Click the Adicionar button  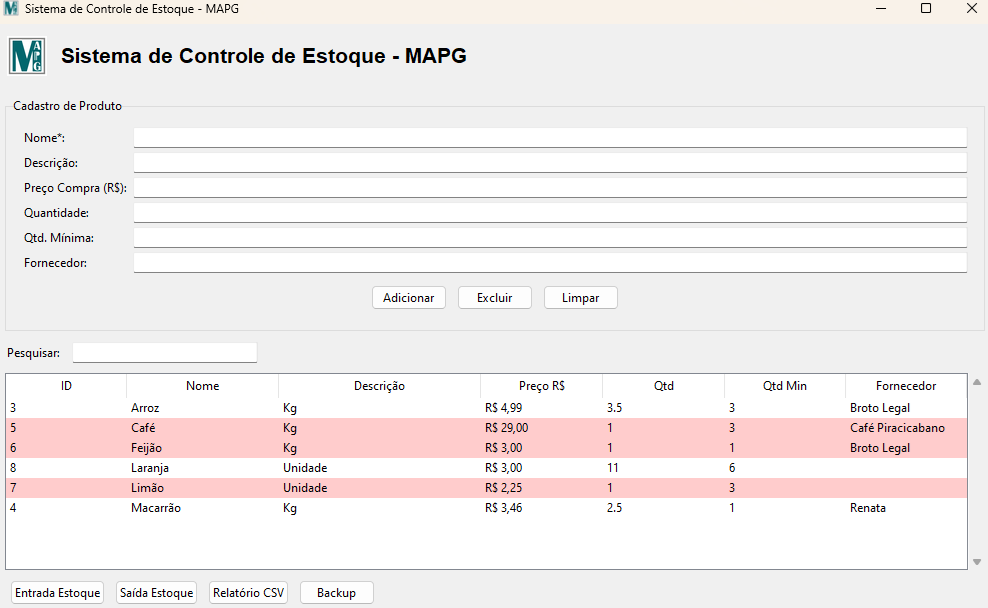tap(408, 298)
